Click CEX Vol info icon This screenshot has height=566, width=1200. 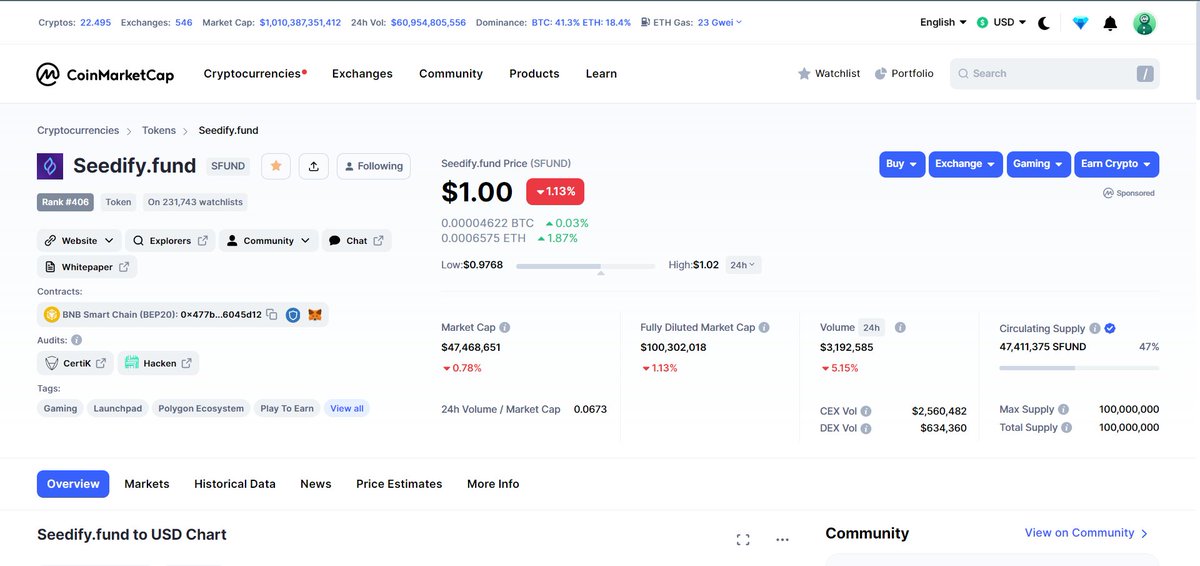click(x=866, y=411)
